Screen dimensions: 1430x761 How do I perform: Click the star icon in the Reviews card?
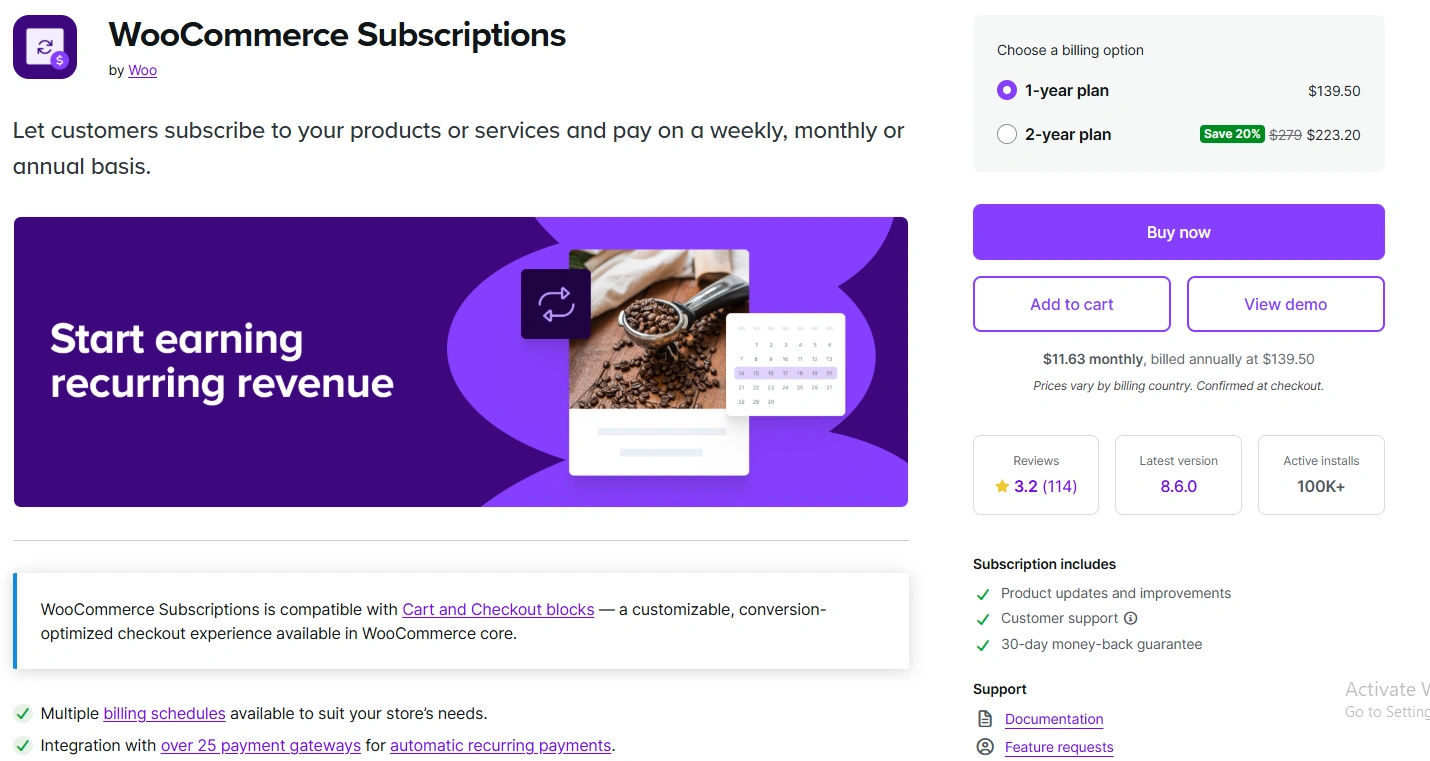999,486
